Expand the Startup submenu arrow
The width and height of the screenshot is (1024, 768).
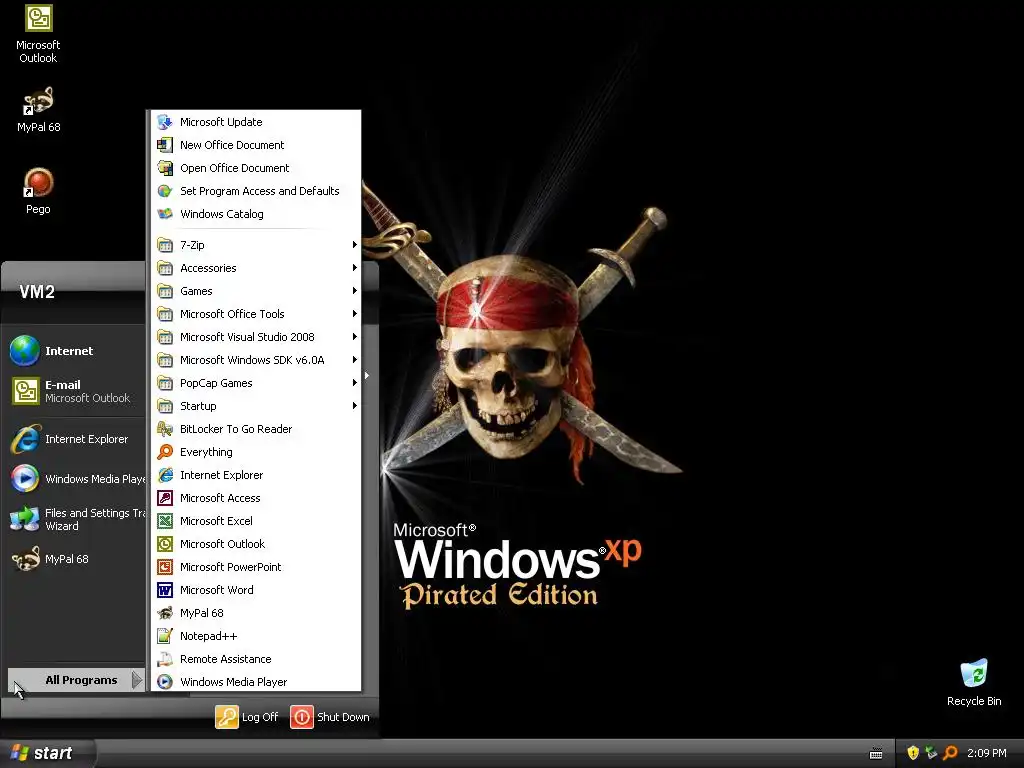[355, 406]
